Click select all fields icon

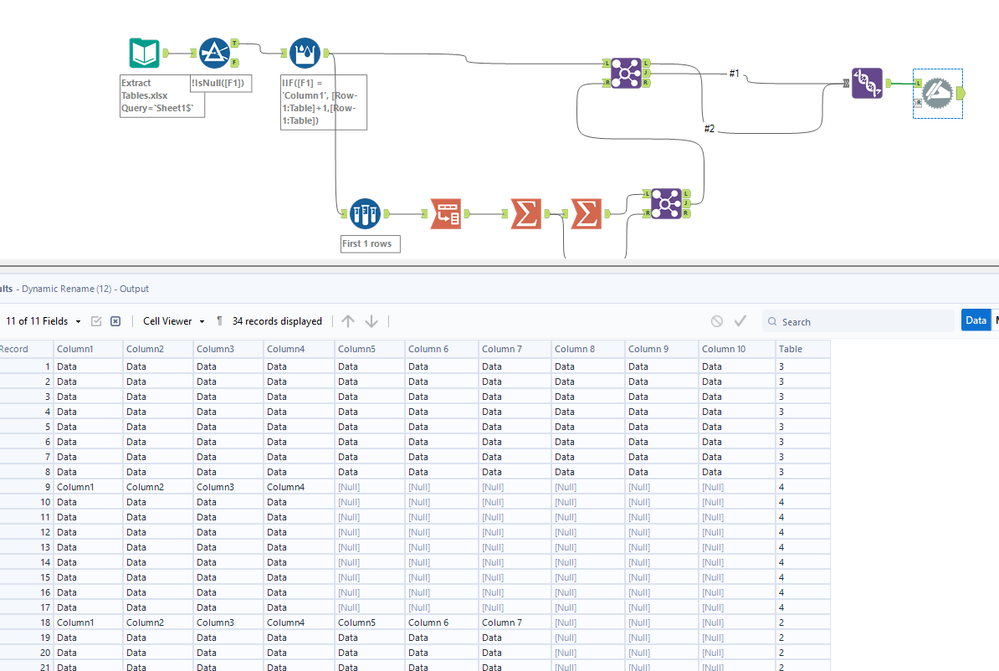point(96,321)
